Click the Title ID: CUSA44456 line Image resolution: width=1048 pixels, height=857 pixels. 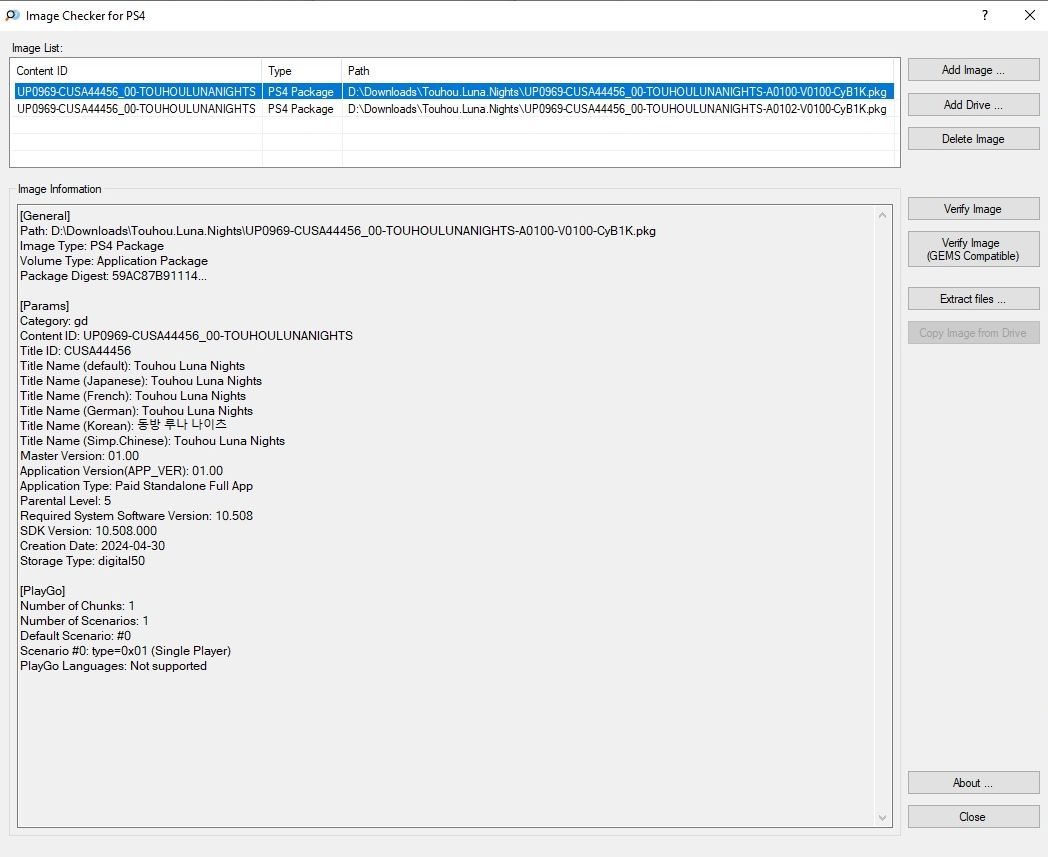[76, 351]
